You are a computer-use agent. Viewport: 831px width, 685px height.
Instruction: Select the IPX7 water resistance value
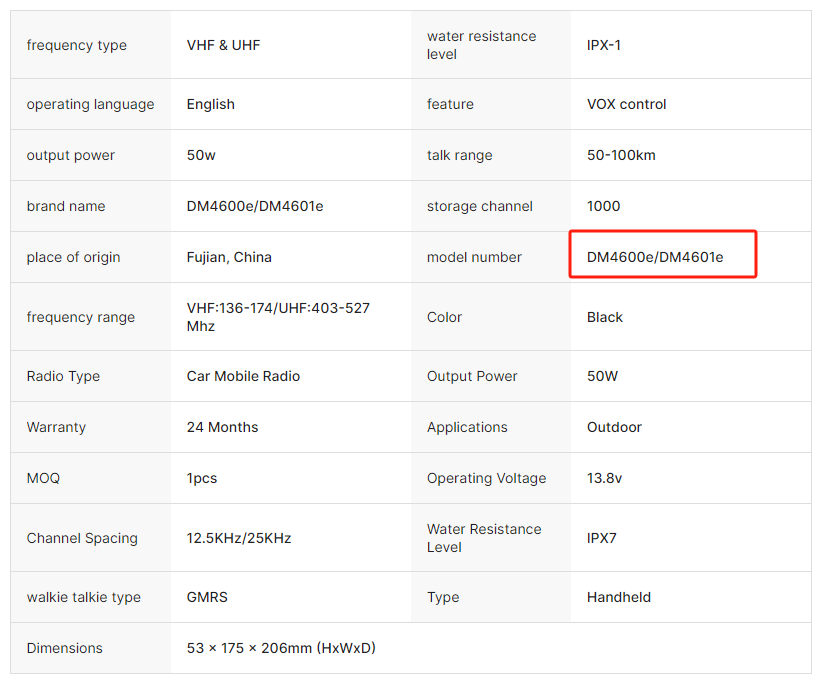tap(602, 538)
